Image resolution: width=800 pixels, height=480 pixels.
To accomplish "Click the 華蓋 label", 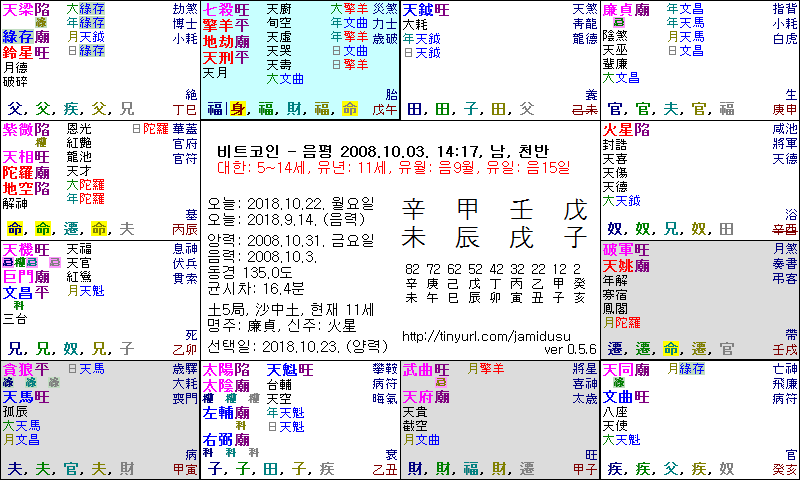I will [x=185, y=129].
